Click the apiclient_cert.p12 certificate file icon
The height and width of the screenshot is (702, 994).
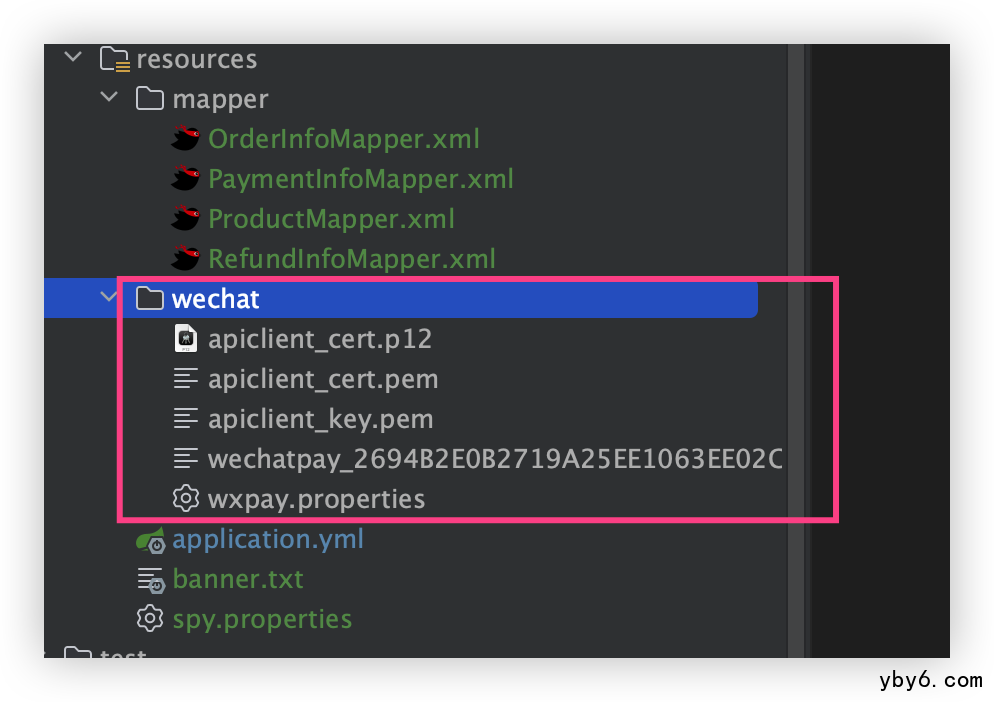click(185, 339)
